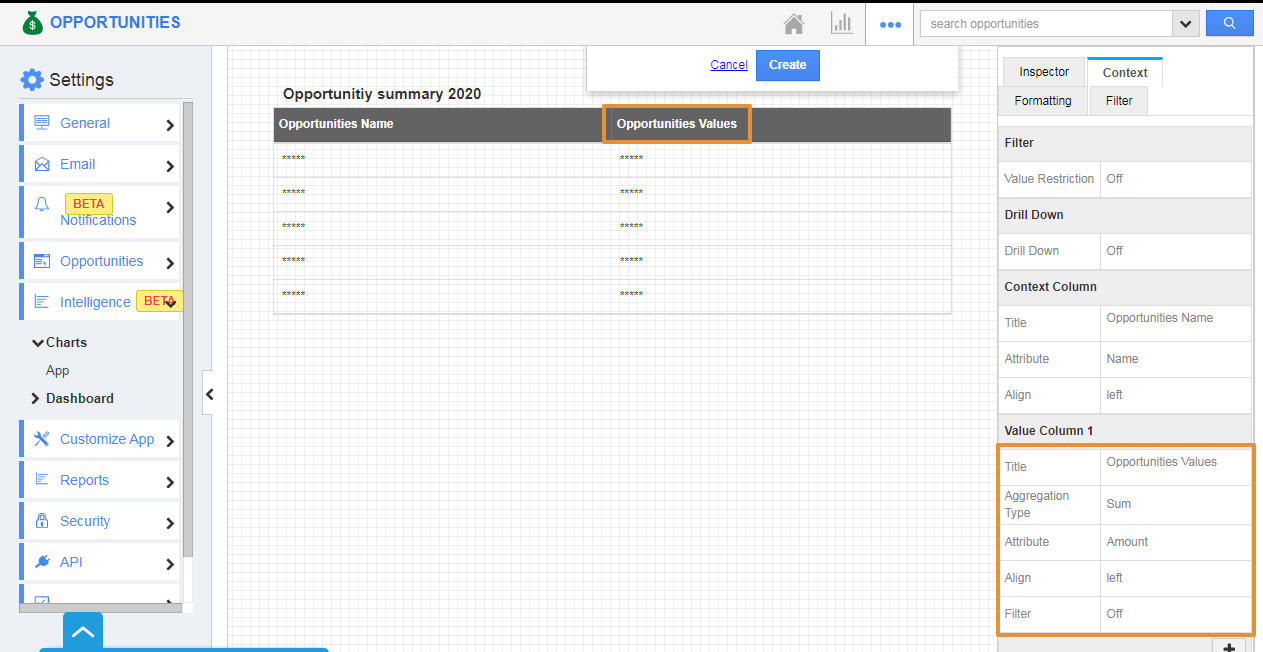Click the Create button
The width and height of the screenshot is (1263, 652).
point(788,65)
